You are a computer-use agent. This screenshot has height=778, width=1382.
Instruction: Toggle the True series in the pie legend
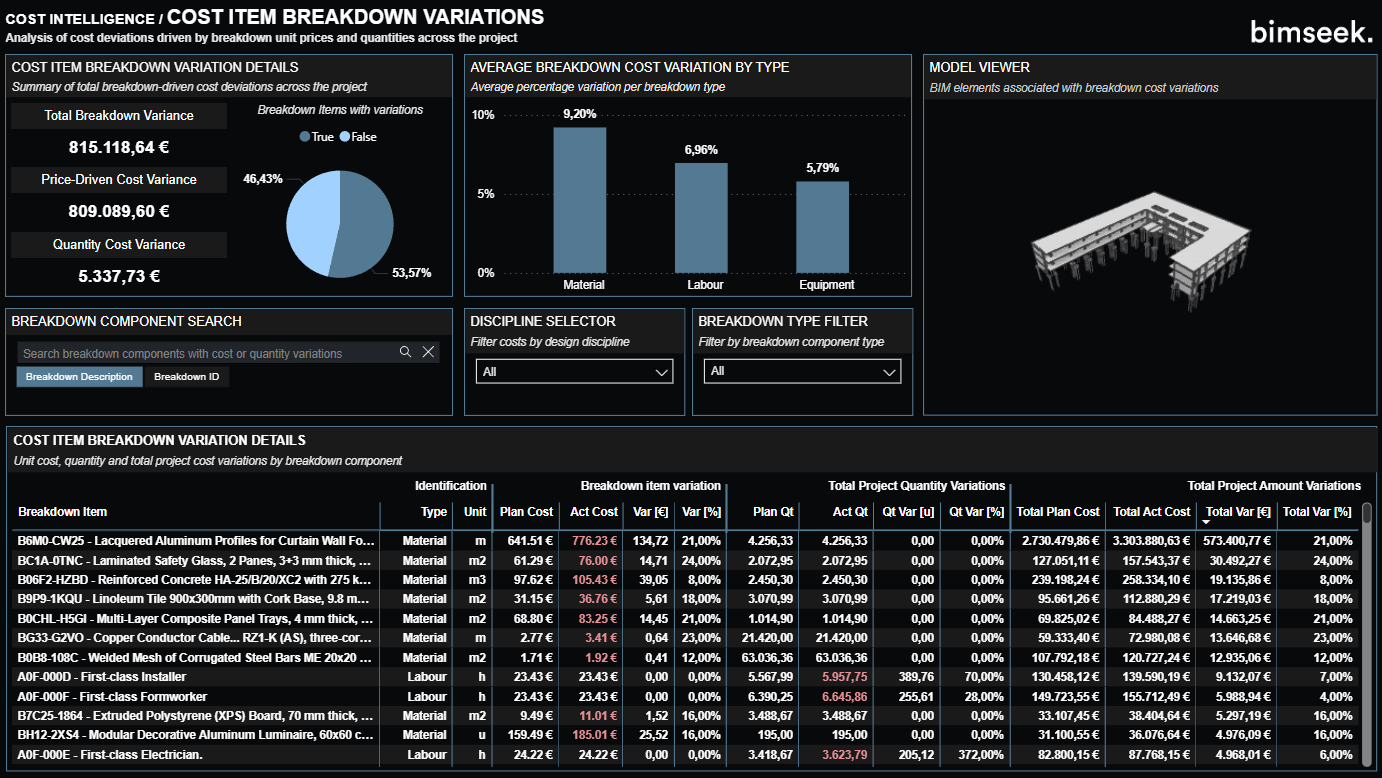[x=316, y=137]
